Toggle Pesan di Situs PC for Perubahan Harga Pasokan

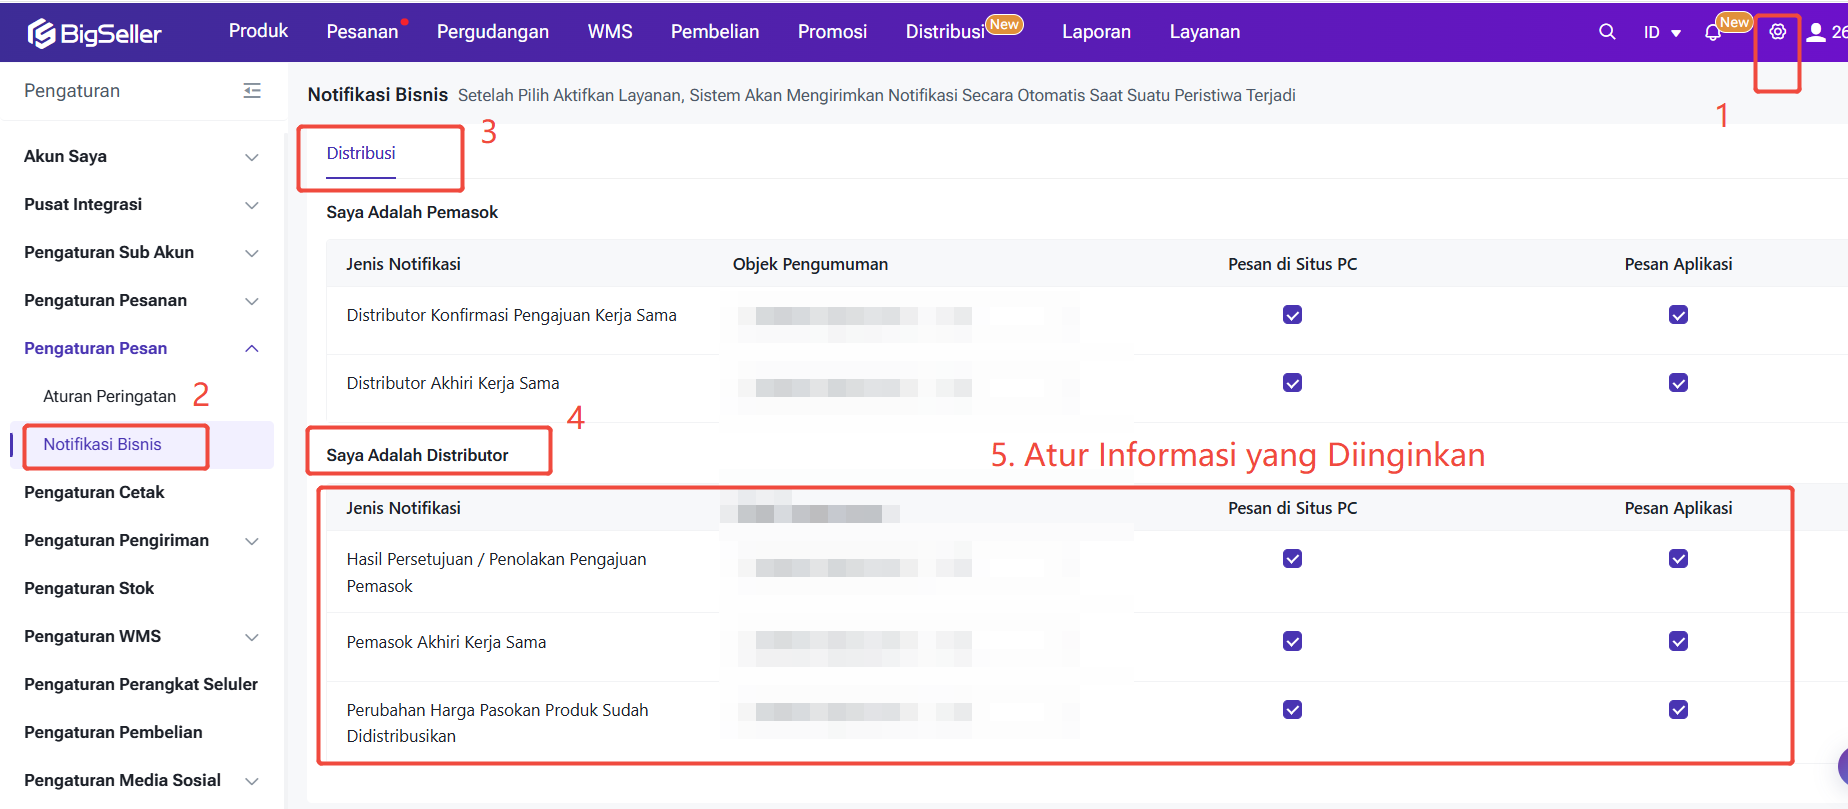(1292, 710)
